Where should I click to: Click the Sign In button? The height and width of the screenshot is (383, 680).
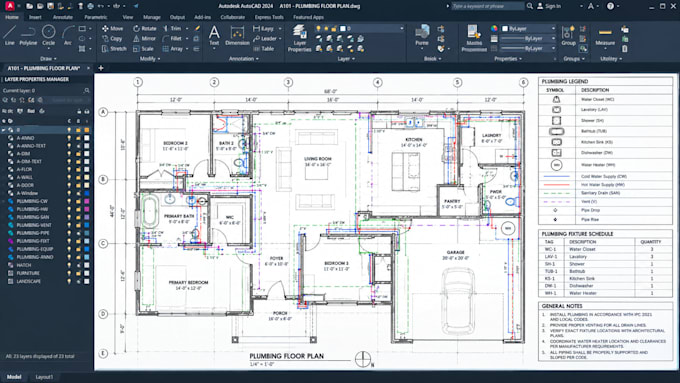pos(549,6)
